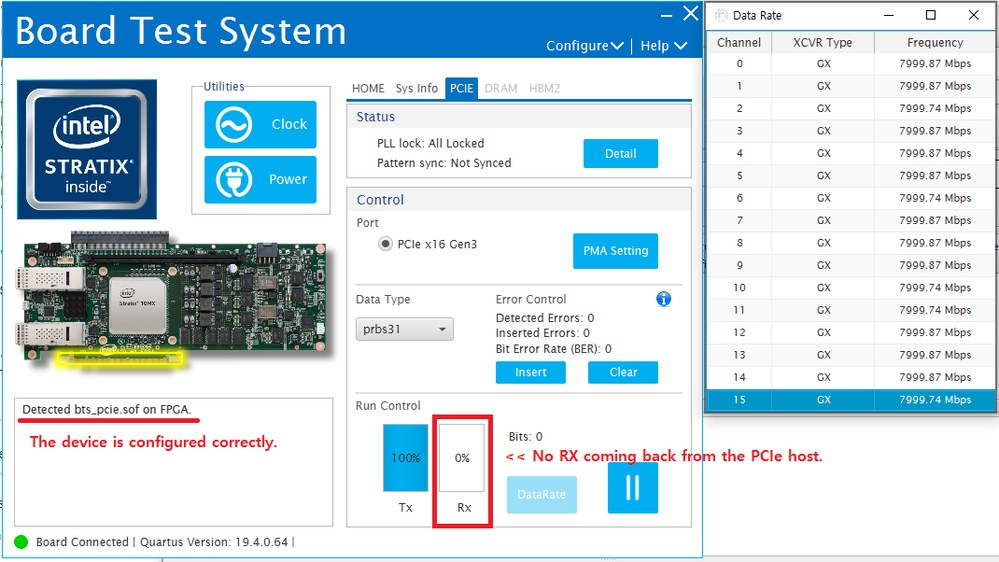Click the Intel Stratix inside logo
The width and height of the screenshot is (999, 562).
87,149
